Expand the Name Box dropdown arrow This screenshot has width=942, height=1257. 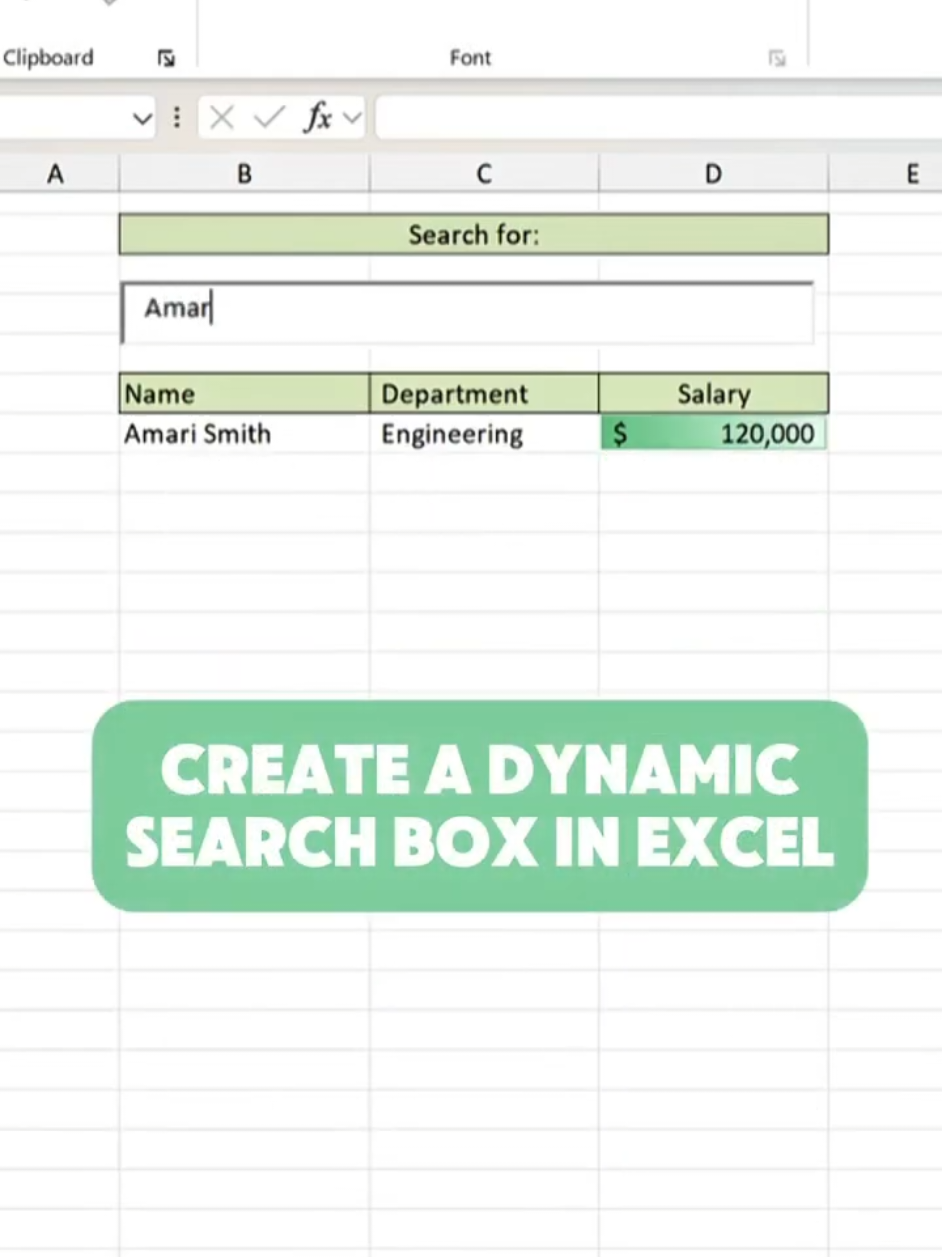pos(142,119)
